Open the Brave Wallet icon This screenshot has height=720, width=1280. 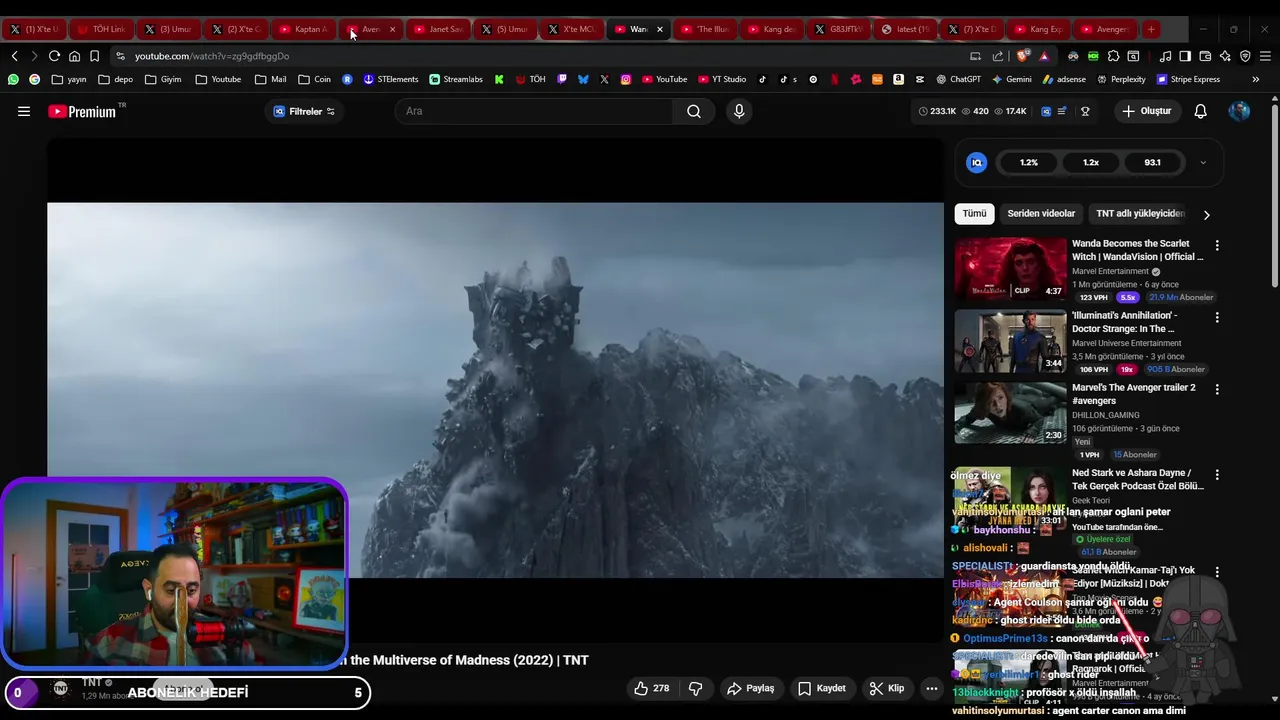[1205, 56]
